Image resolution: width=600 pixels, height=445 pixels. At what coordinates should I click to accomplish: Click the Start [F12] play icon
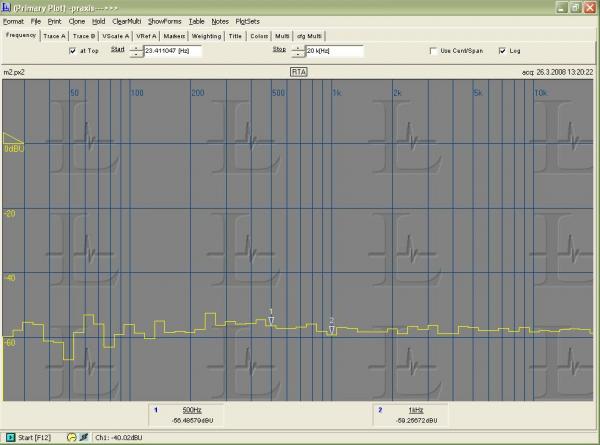tap(10, 437)
